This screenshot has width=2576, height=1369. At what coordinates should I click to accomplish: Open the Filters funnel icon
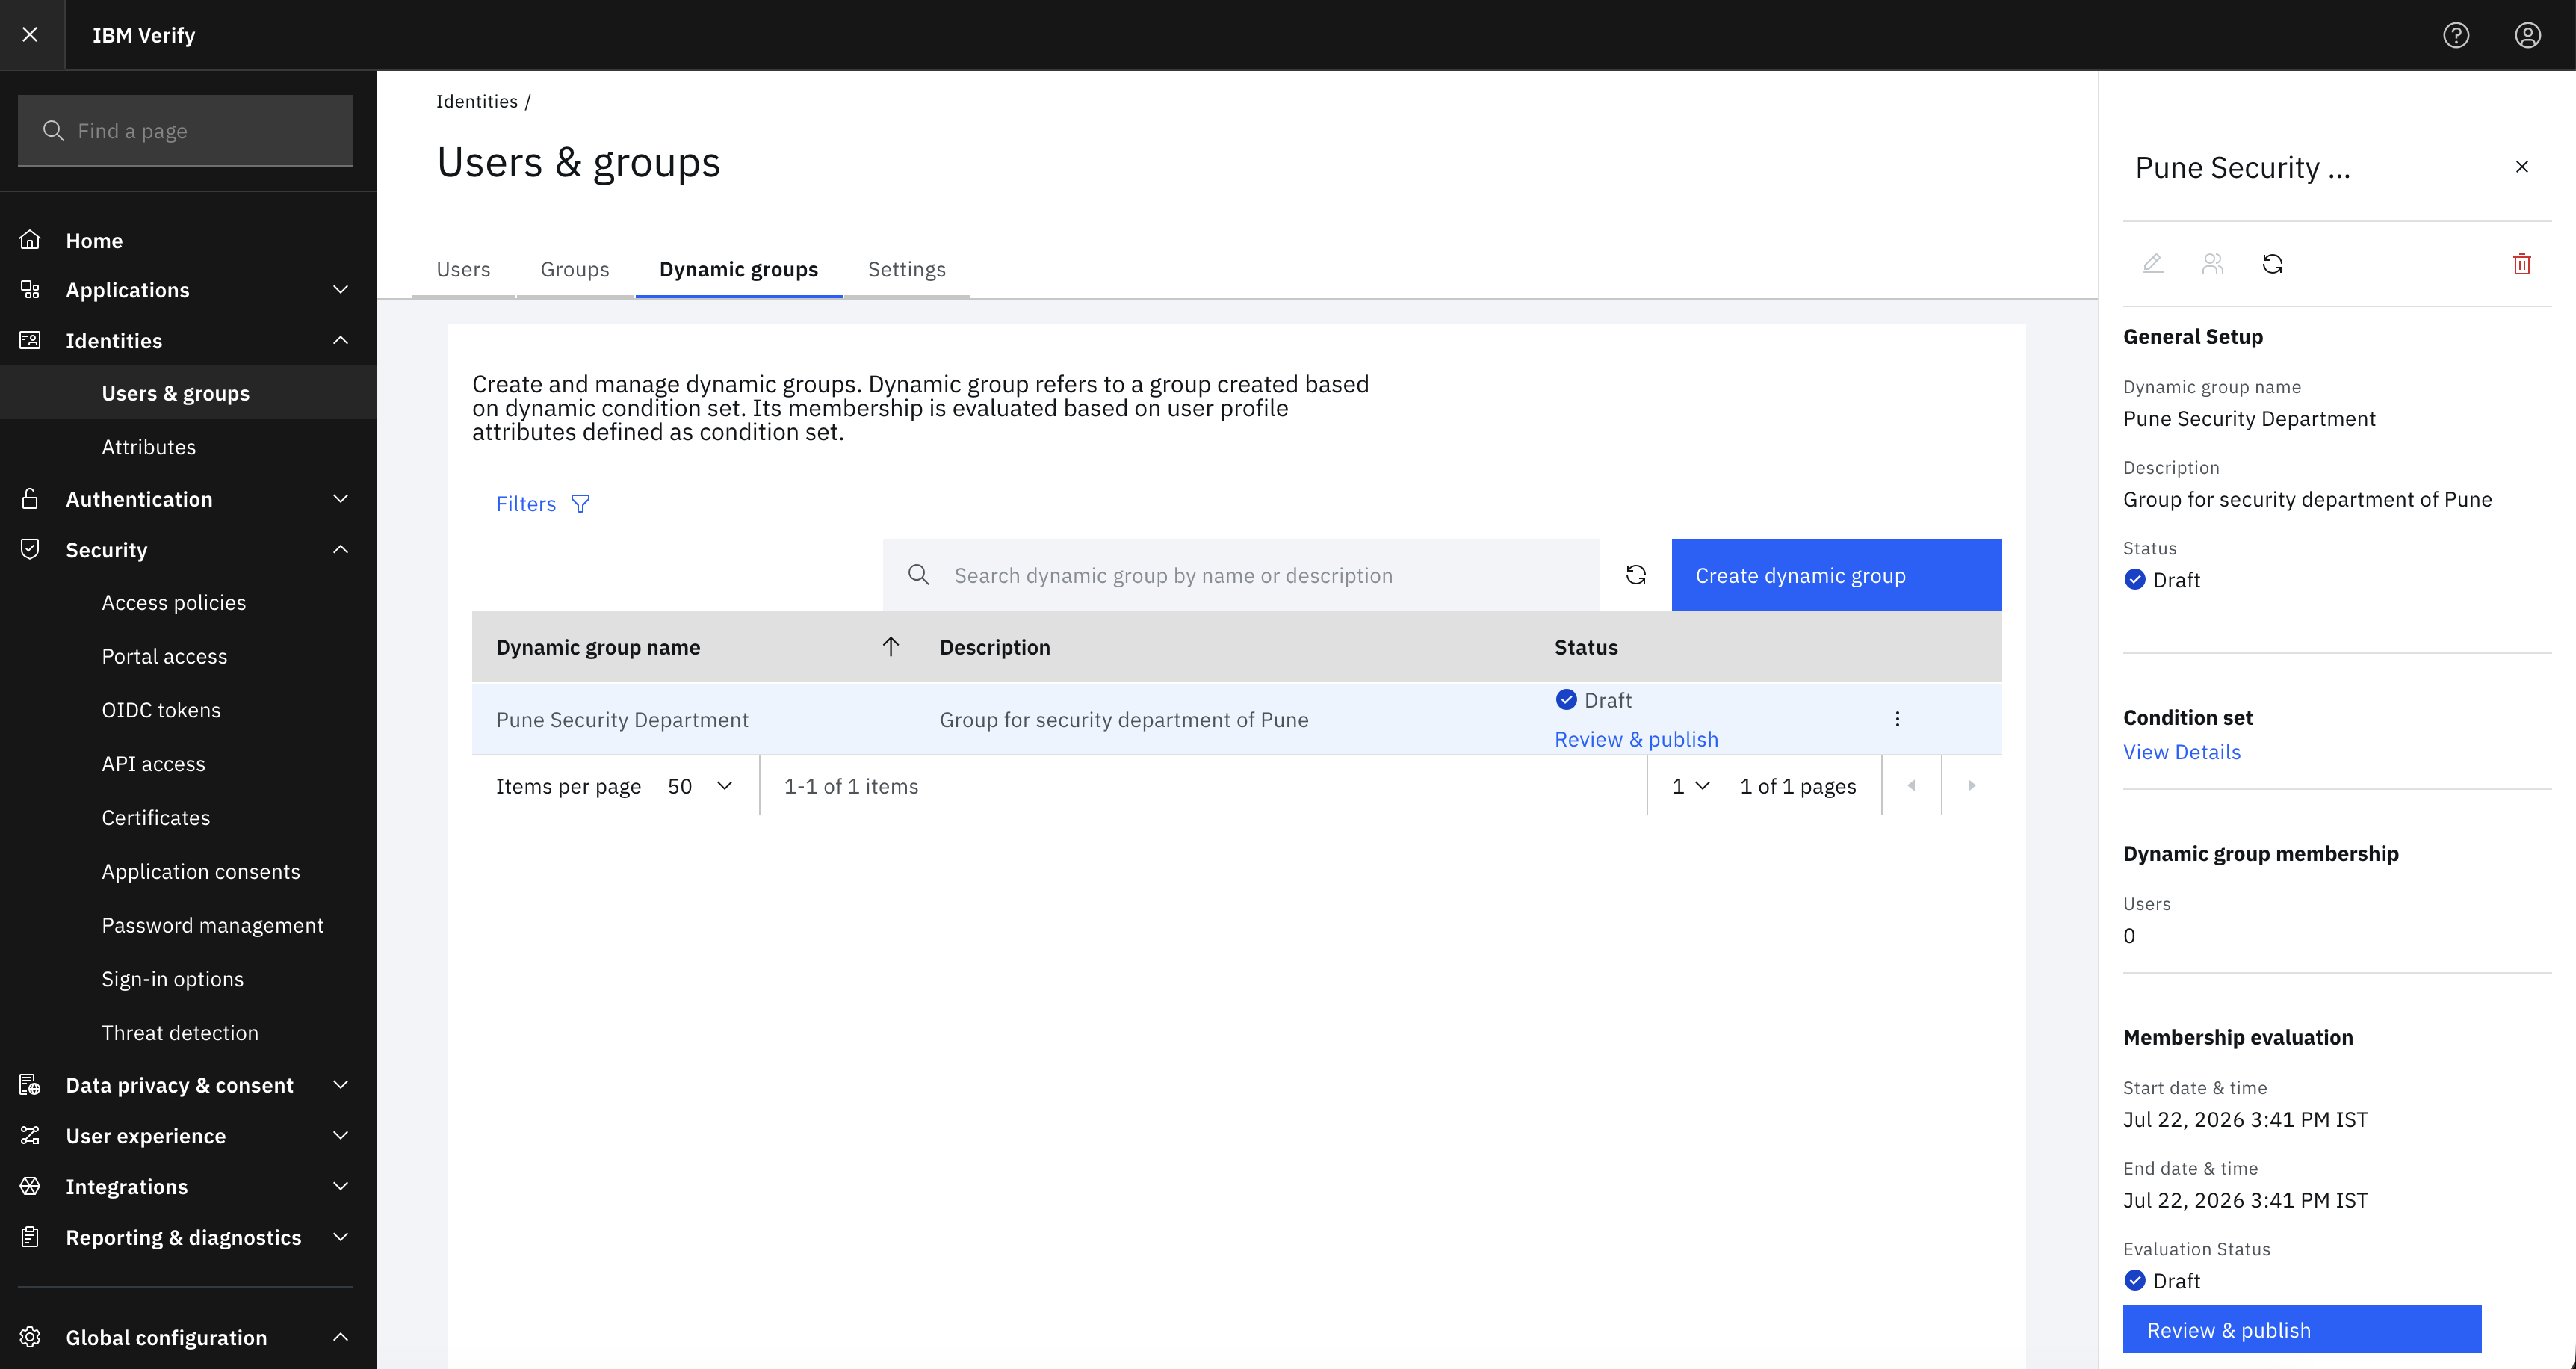coord(580,503)
